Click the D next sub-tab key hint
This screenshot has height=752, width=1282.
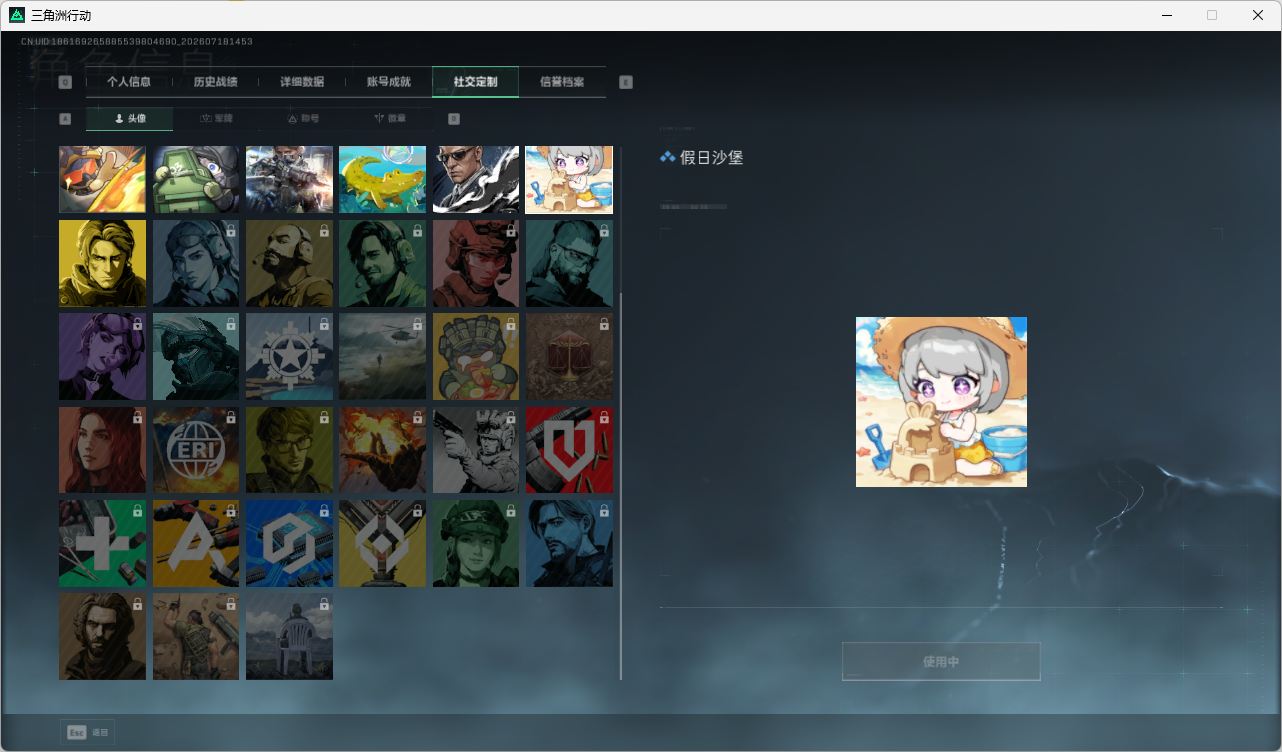click(x=454, y=119)
